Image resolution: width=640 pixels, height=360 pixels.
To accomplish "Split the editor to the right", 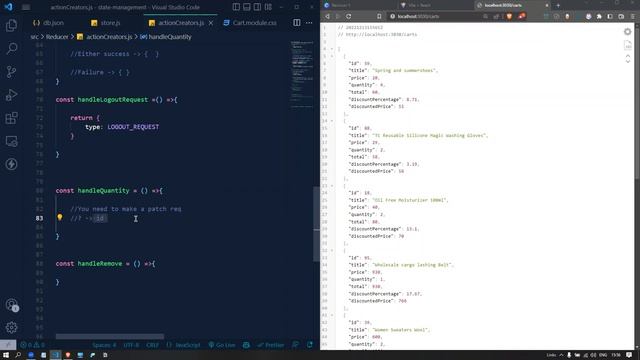I will (297, 23).
